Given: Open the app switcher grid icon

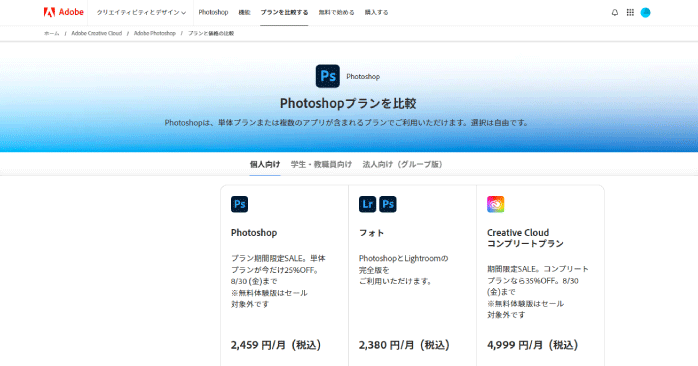Looking at the screenshot, I should pos(630,12).
